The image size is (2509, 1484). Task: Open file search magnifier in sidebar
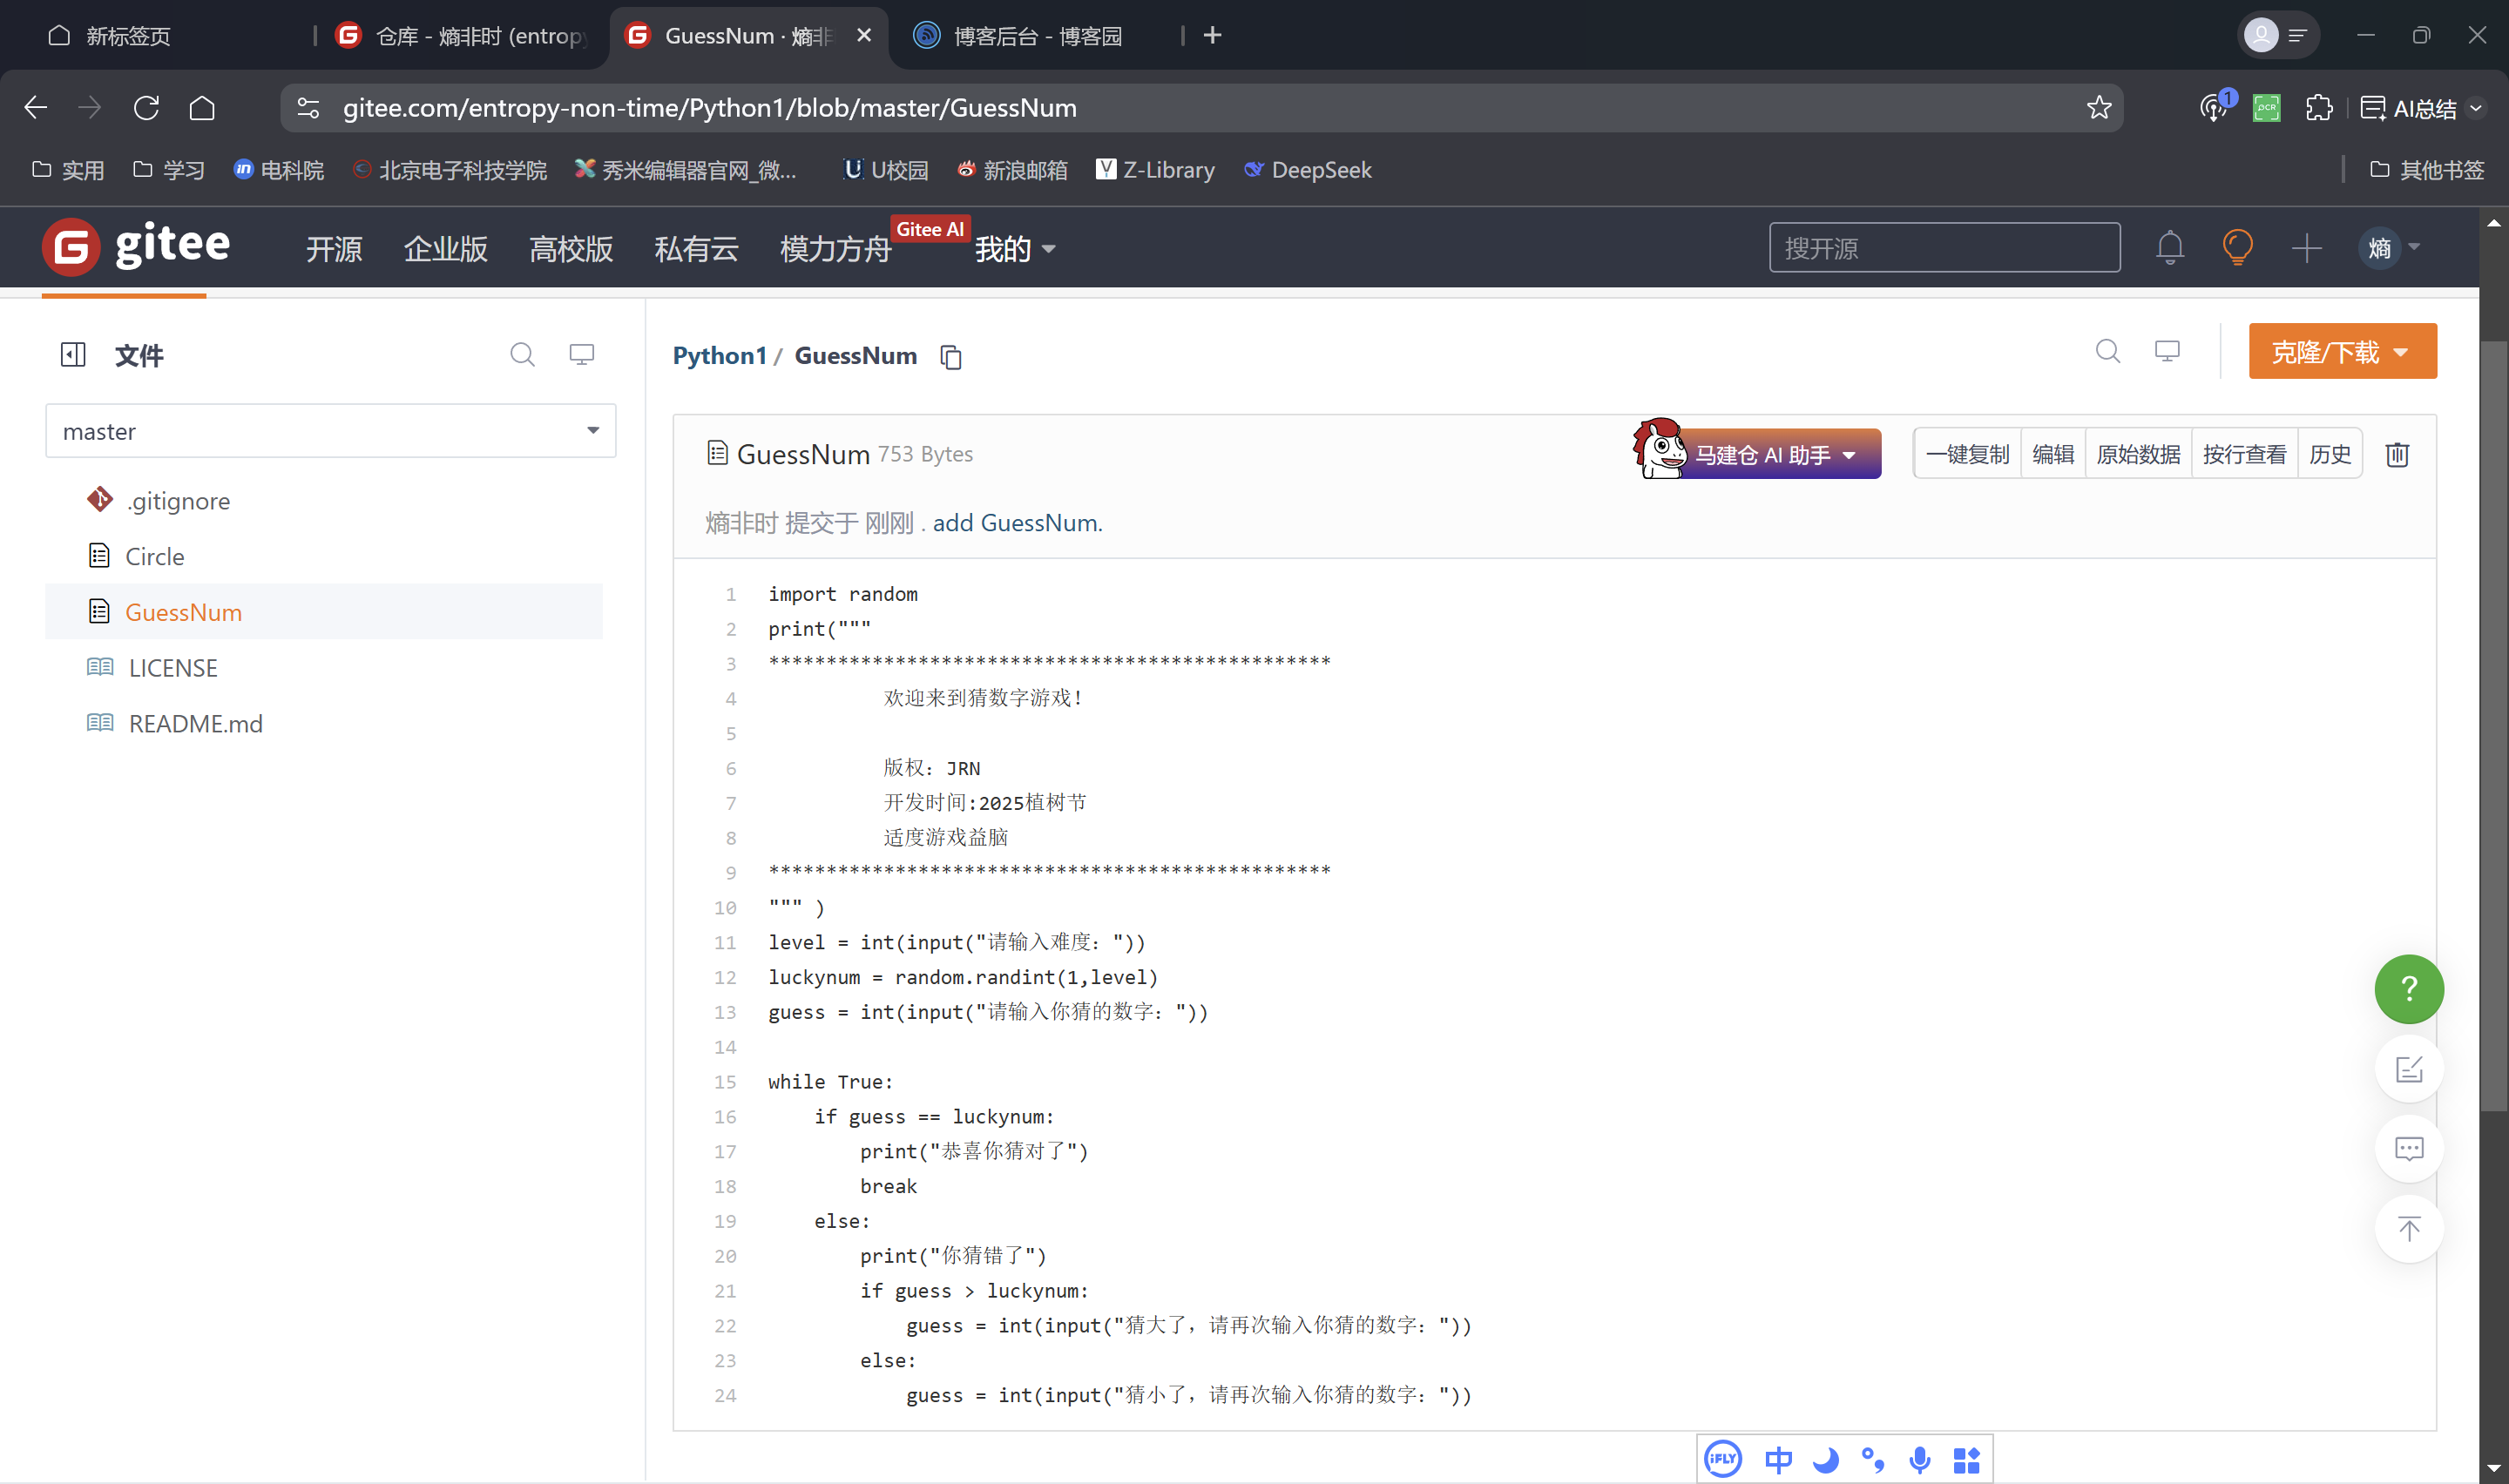[522, 354]
